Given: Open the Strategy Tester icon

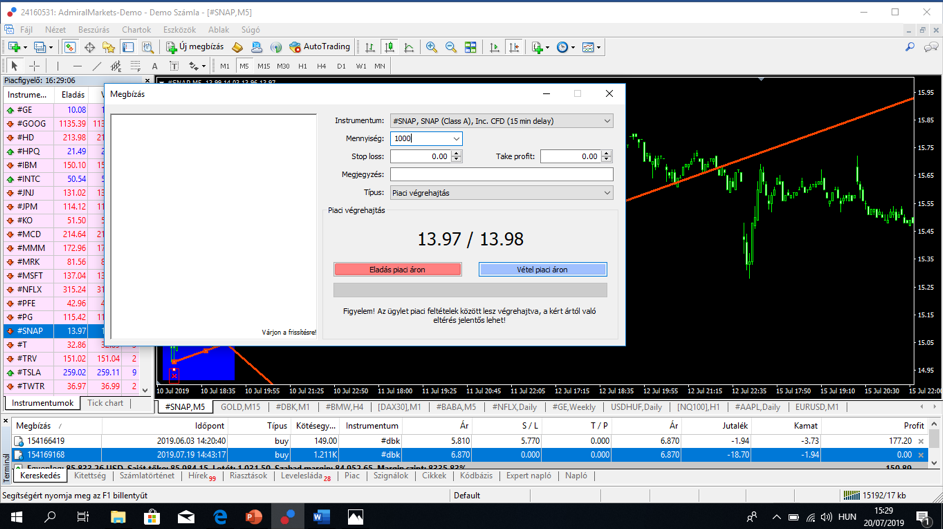Looking at the screenshot, I should tap(147, 47).
